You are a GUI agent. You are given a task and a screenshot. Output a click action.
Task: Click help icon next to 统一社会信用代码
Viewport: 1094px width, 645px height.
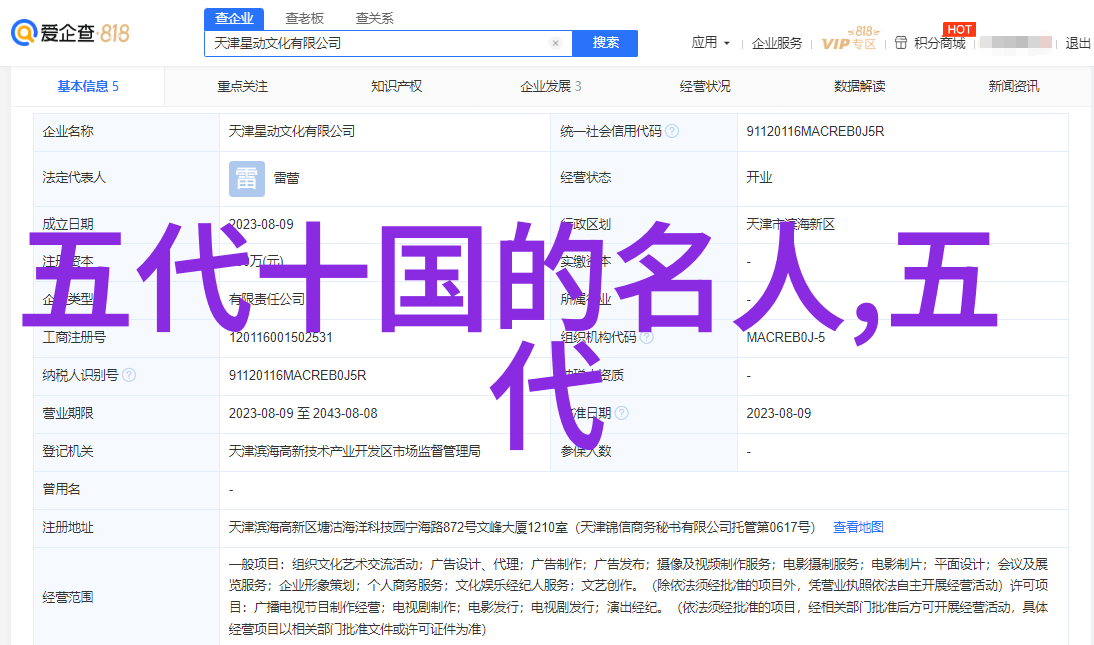pyautogui.click(x=672, y=131)
